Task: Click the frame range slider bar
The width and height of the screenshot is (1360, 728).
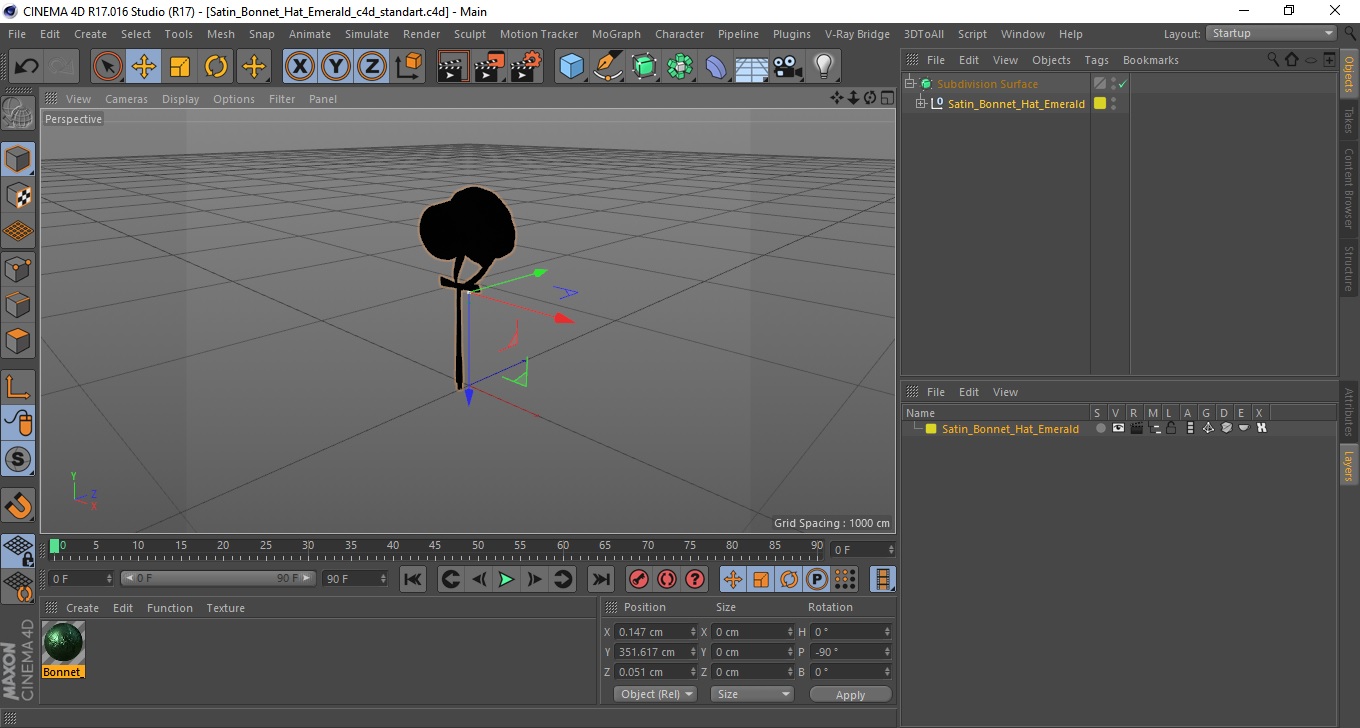Action: click(218, 579)
